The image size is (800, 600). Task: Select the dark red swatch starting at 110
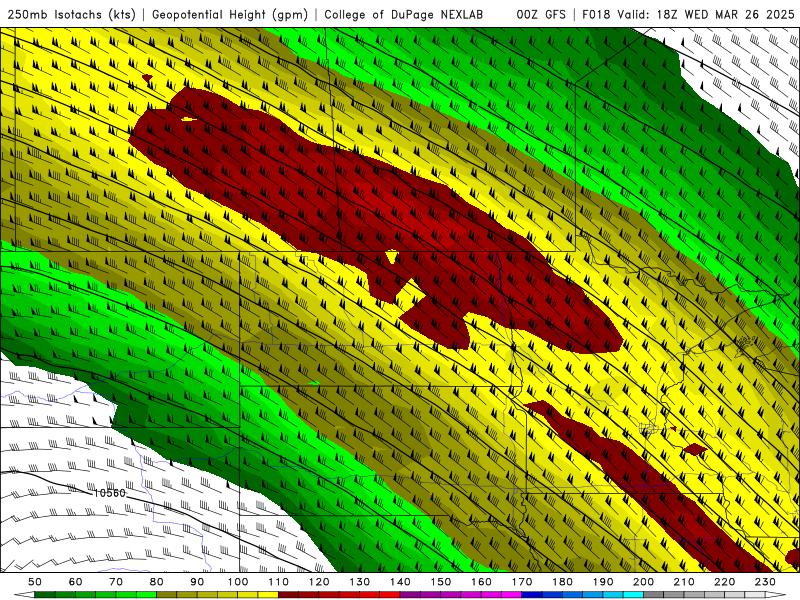288,595
